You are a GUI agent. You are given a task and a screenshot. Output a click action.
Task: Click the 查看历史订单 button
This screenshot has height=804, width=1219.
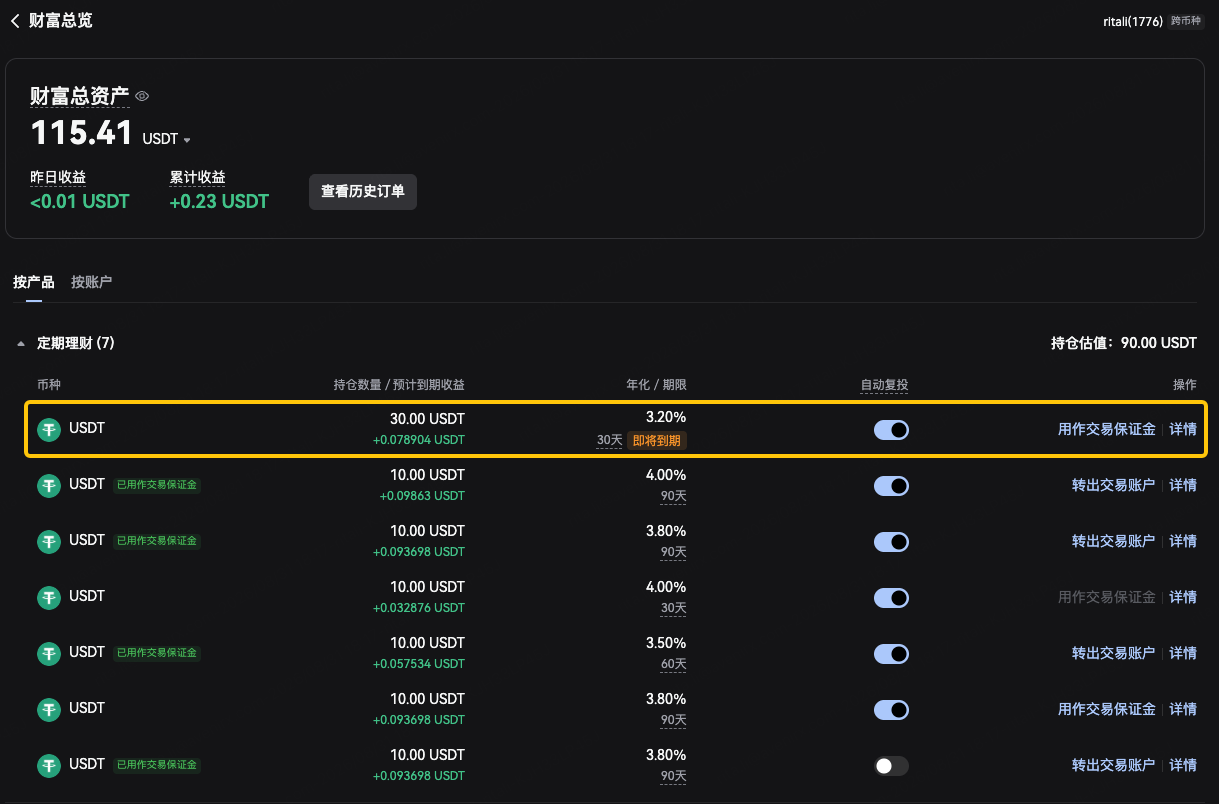pos(362,191)
